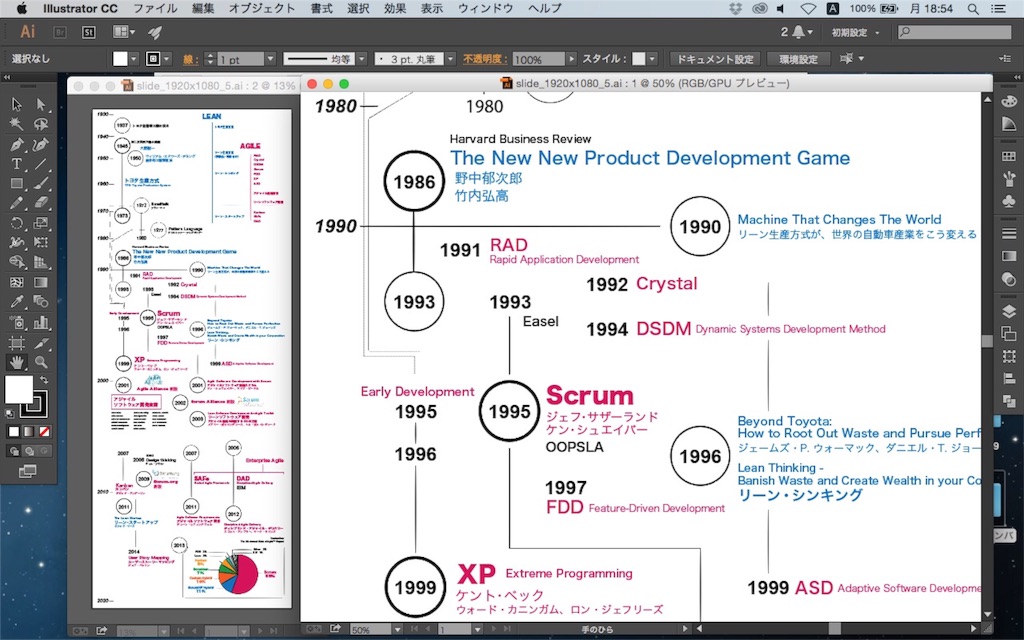Screen dimensions: 1024x640
Task: Open Adobe Bridge with Br button
Action: pyautogui.click(x=59, y=32)
